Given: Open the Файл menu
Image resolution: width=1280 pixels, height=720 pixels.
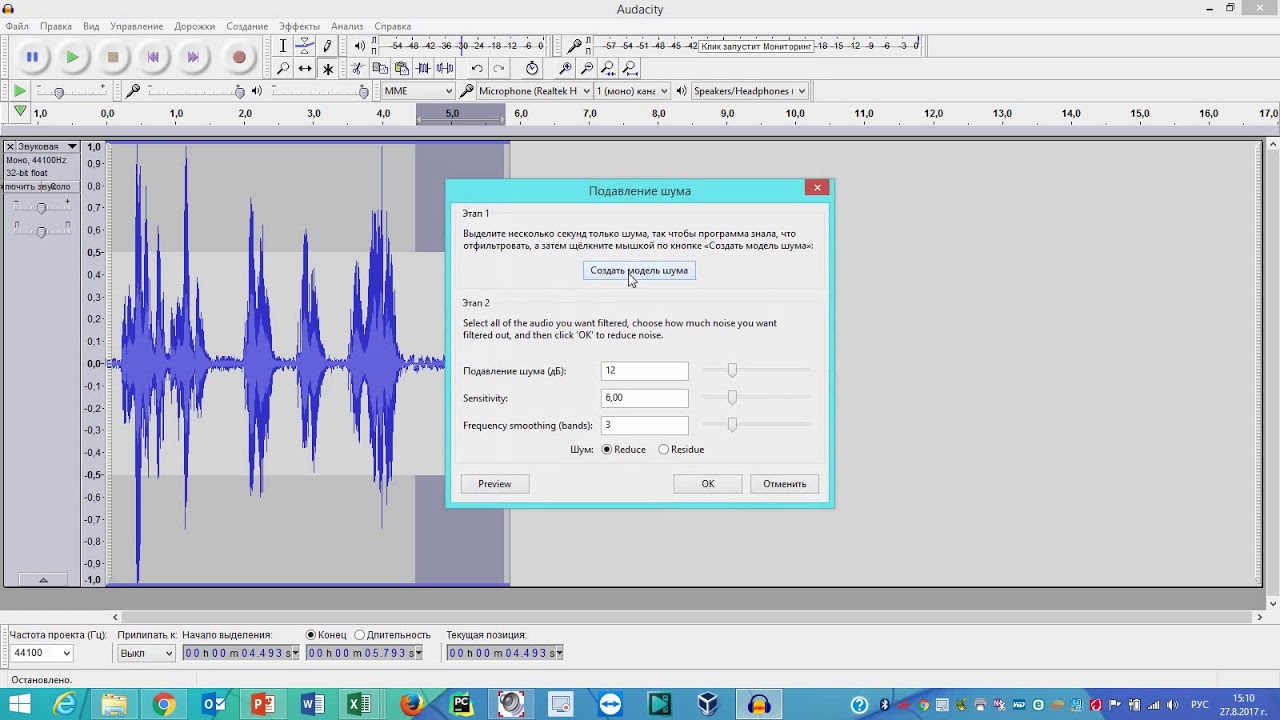Looking at the screenshot, I should tap(17, 26).
